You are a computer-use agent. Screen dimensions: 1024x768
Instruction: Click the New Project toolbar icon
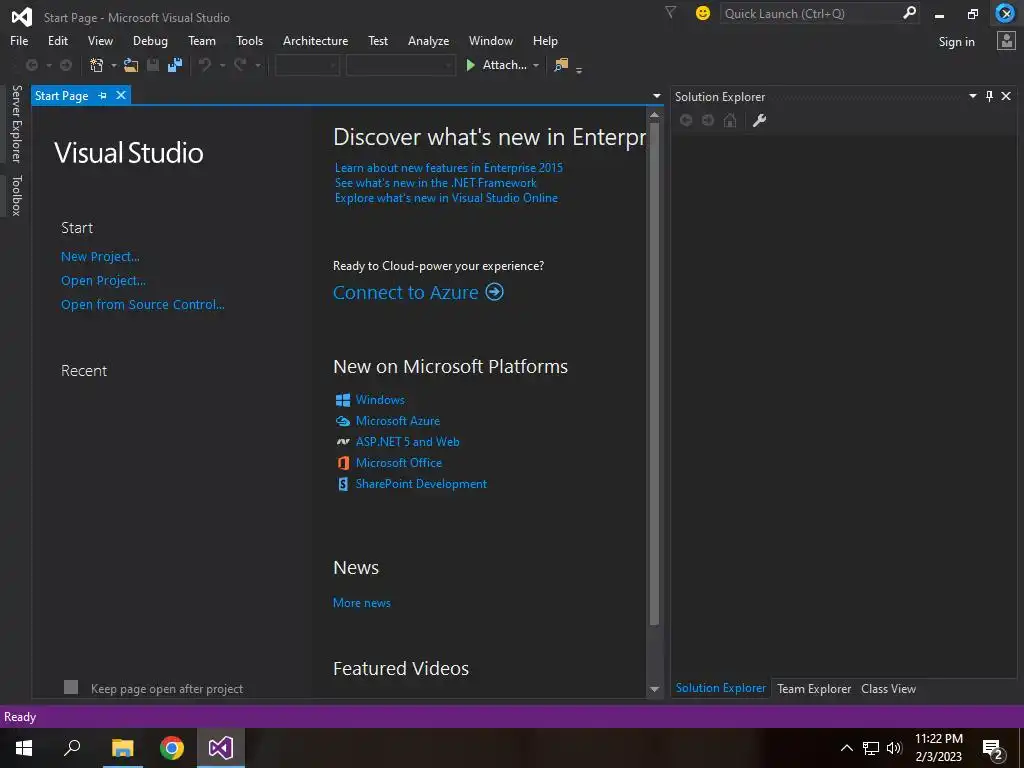[x=97, y=65]
